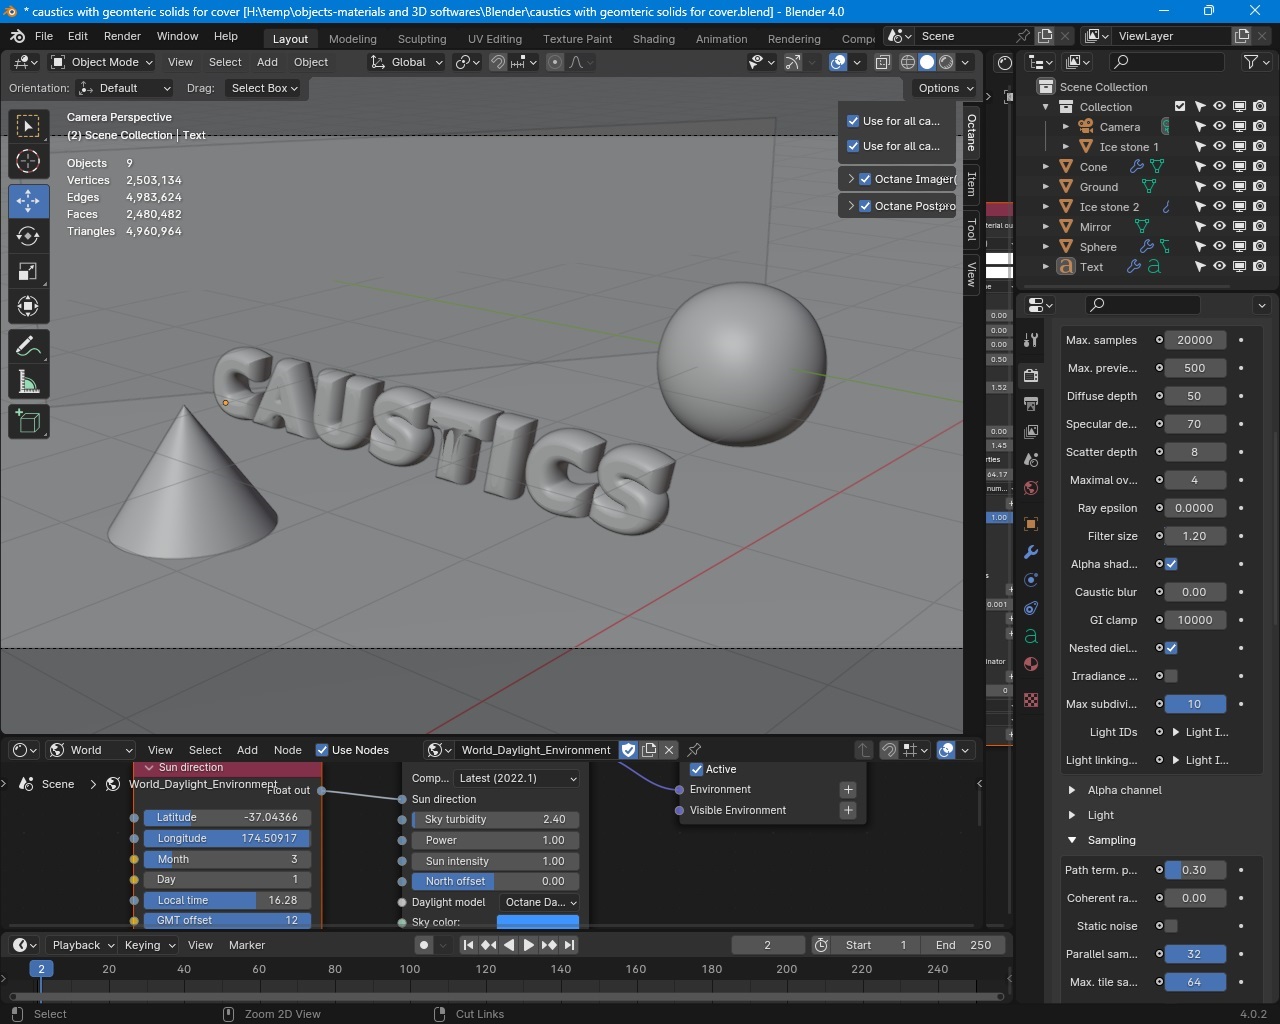Select the Select Box tool in the toolbar
1280x1024 pixels.
pyautogui.click(x=28, y=126)
